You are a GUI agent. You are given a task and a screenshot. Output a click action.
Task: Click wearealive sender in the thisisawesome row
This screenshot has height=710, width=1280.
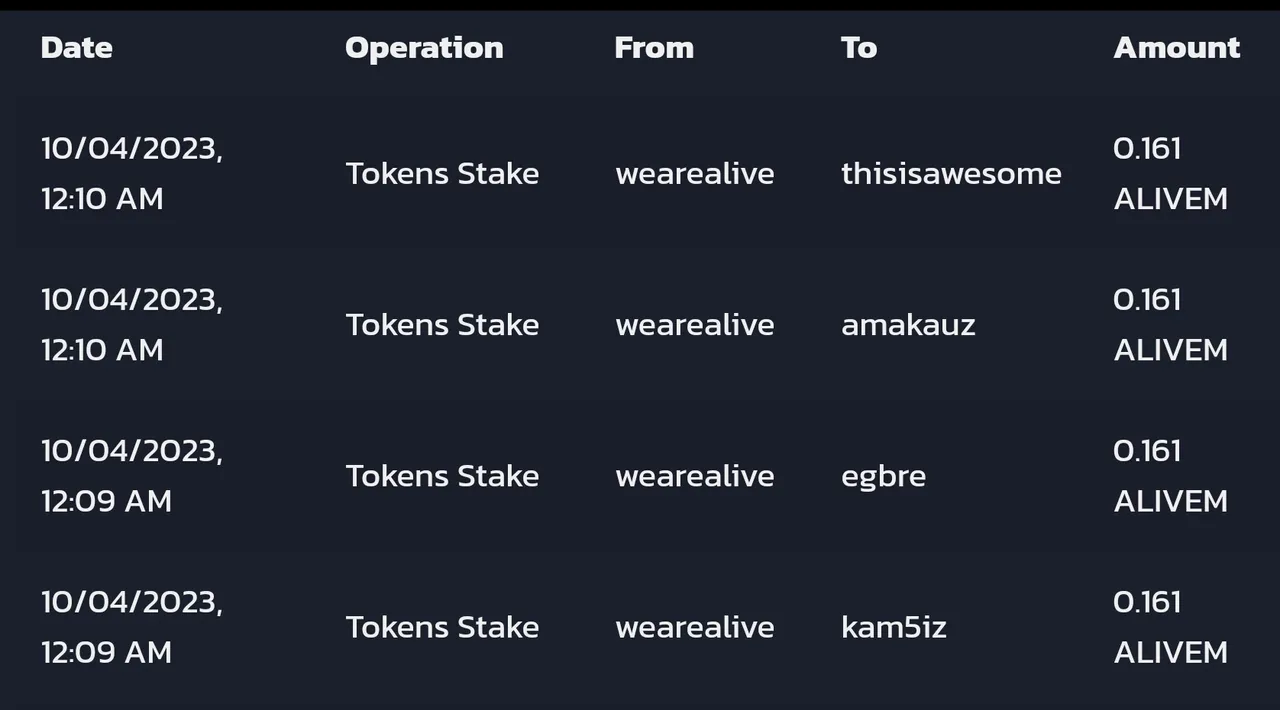point(695,174)
